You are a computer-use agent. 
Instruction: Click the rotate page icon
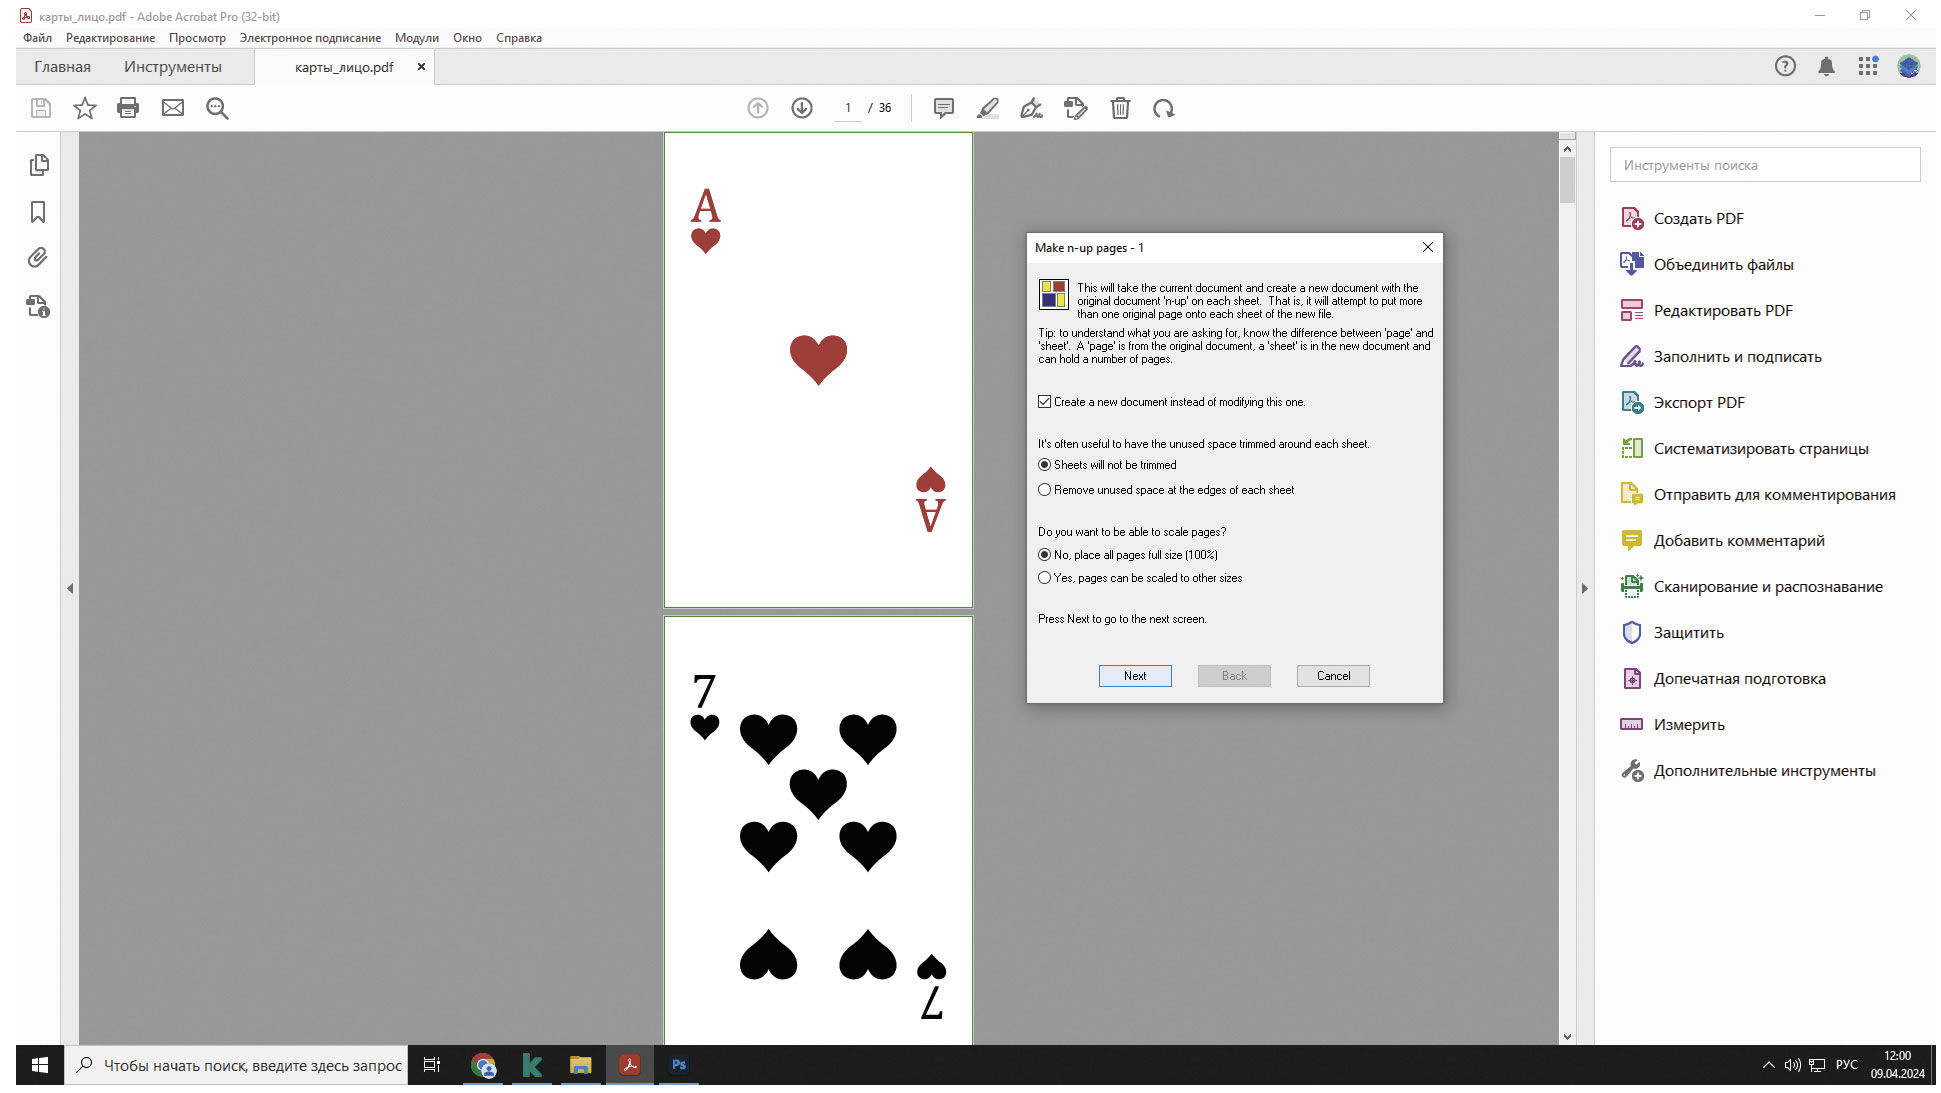pos(1163,108)
